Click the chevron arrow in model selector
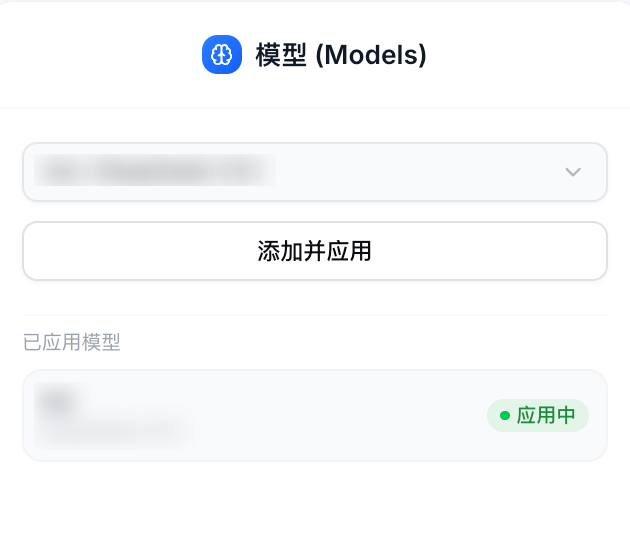630x550 pixels. [x=573, y=172]
